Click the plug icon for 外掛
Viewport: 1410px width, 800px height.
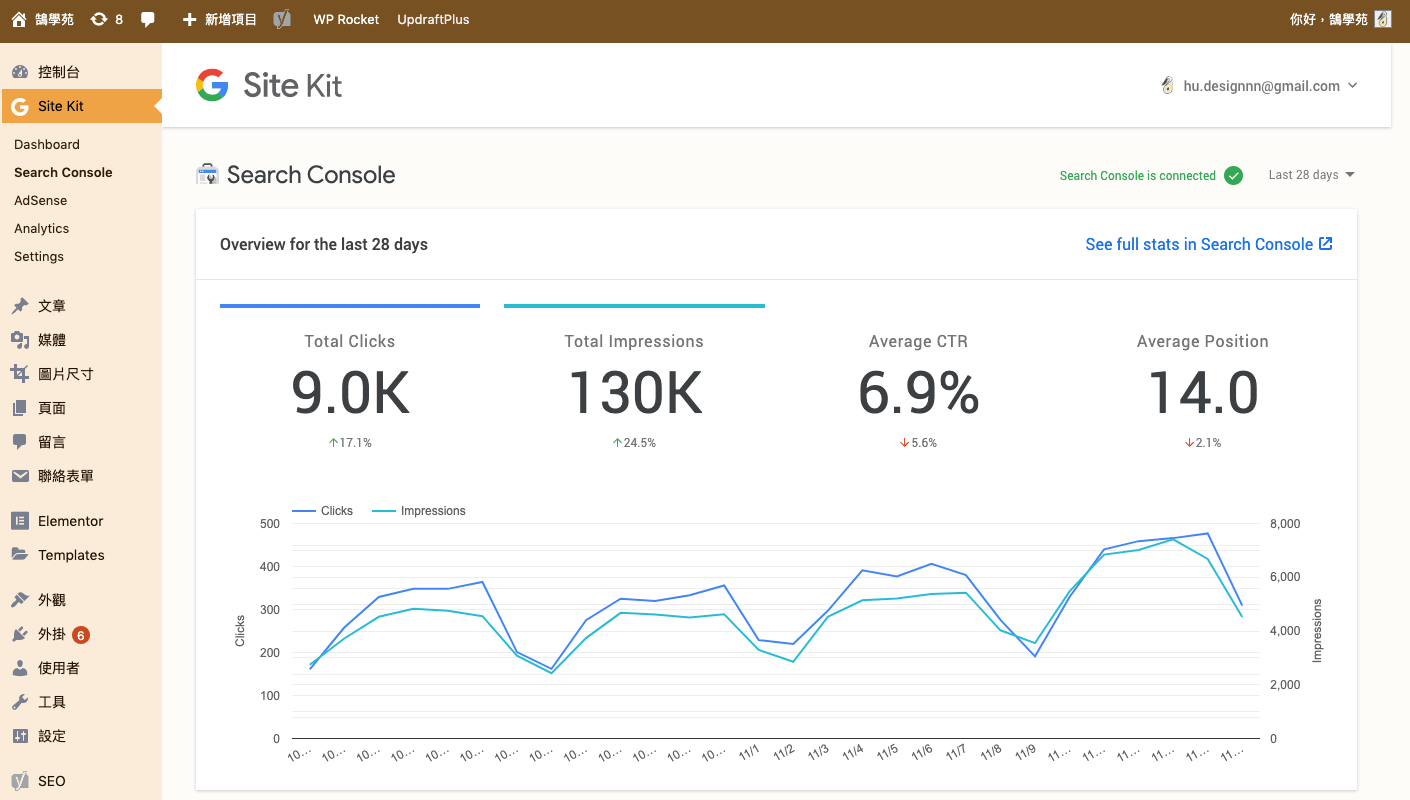tap(20, 634)
